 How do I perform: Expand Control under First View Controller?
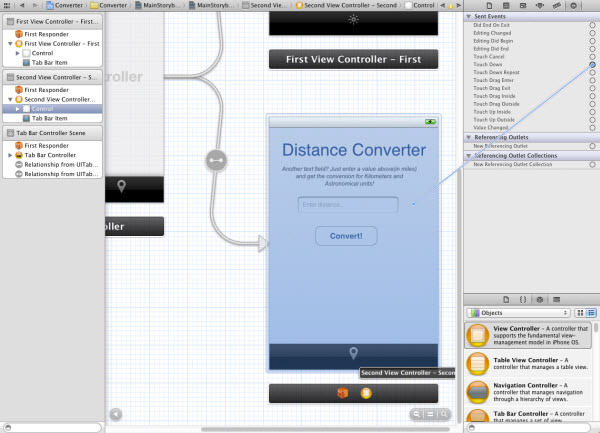(x=18, y=53)
